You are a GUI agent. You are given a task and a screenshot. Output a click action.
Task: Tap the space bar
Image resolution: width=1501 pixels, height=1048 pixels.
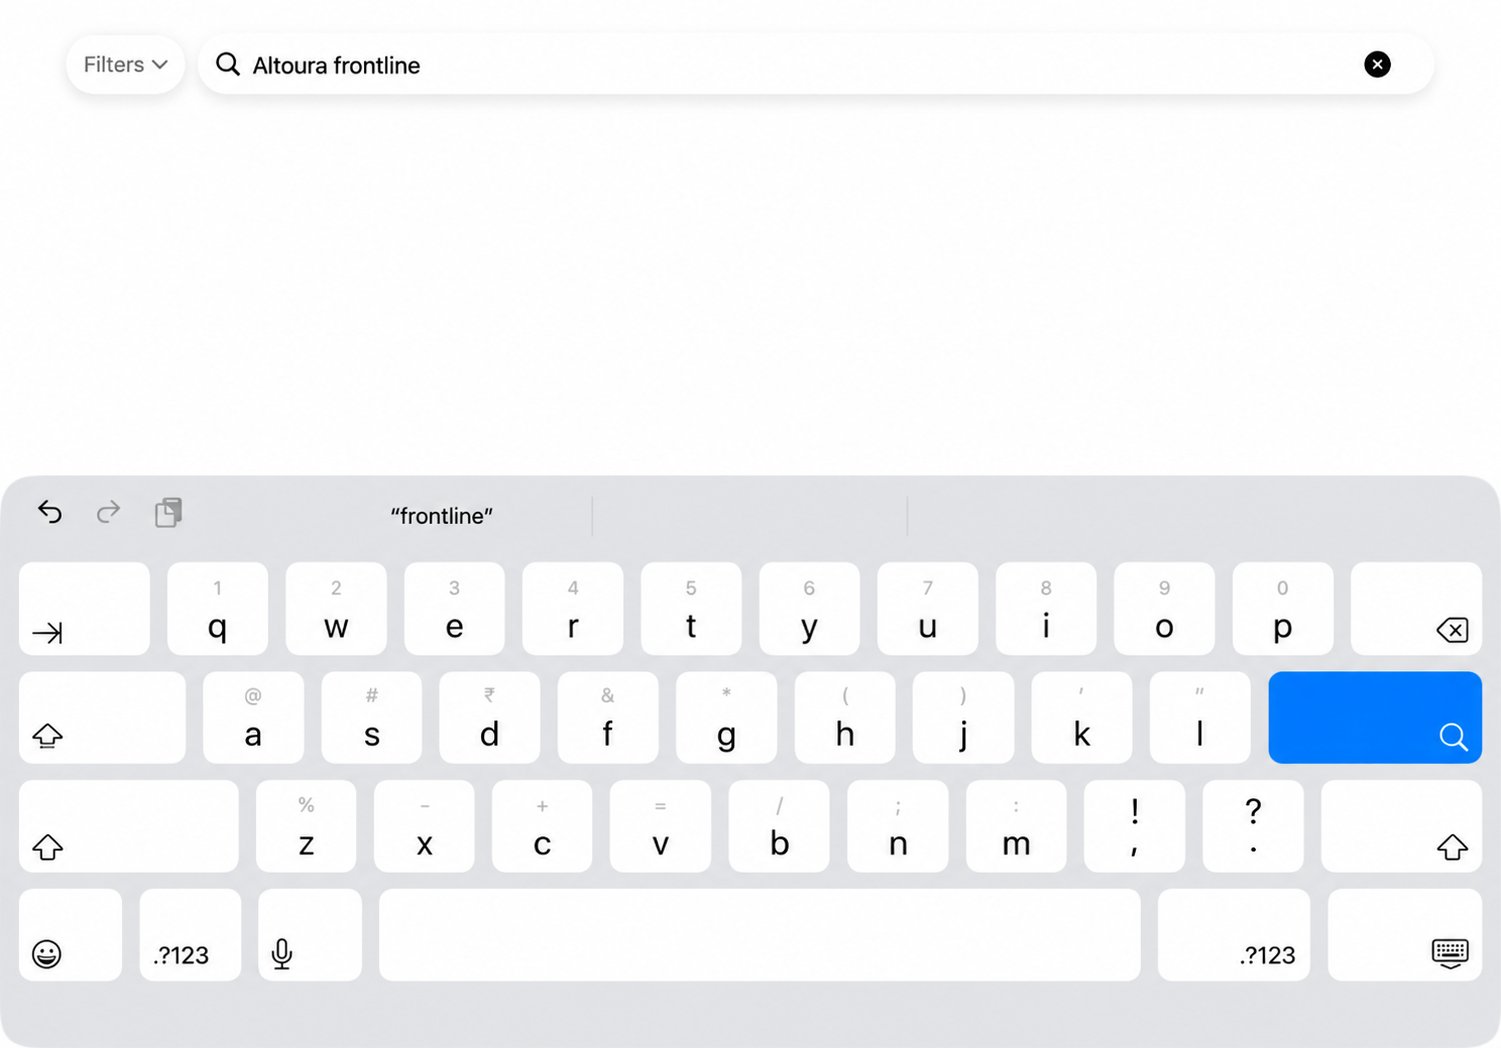click(760, 935)
